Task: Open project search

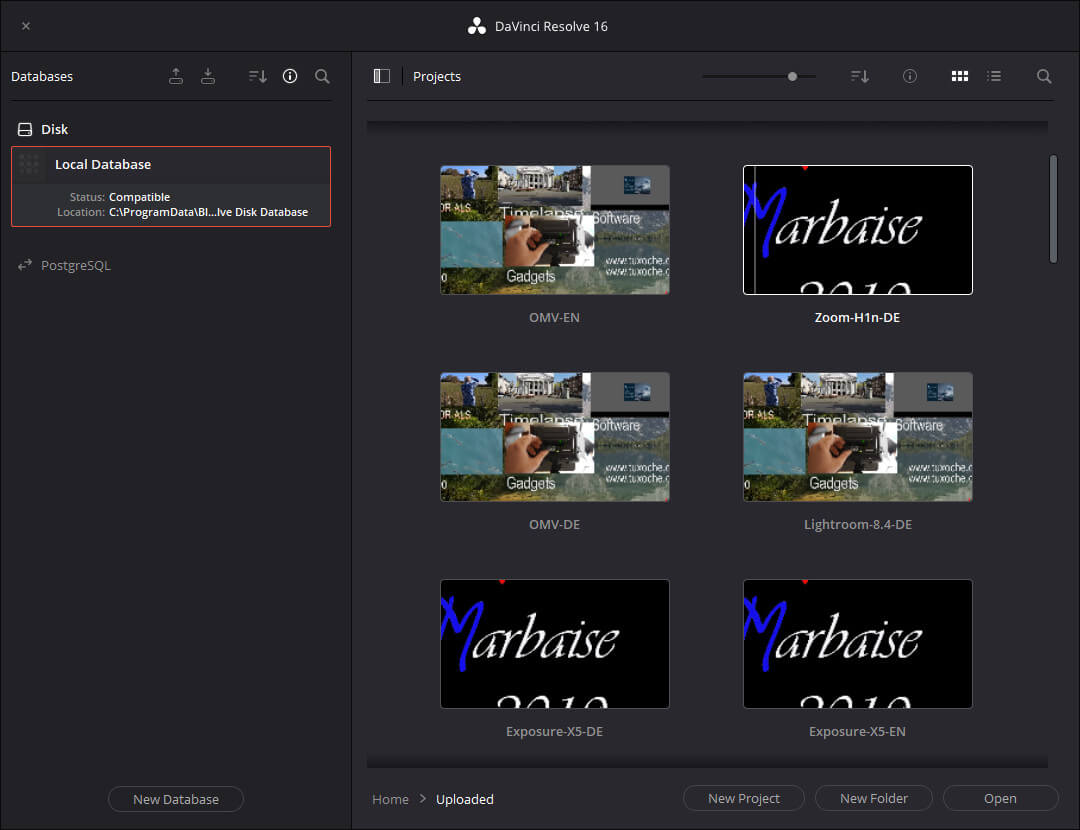Action: pyautogui.click(x=1044, y=76)
